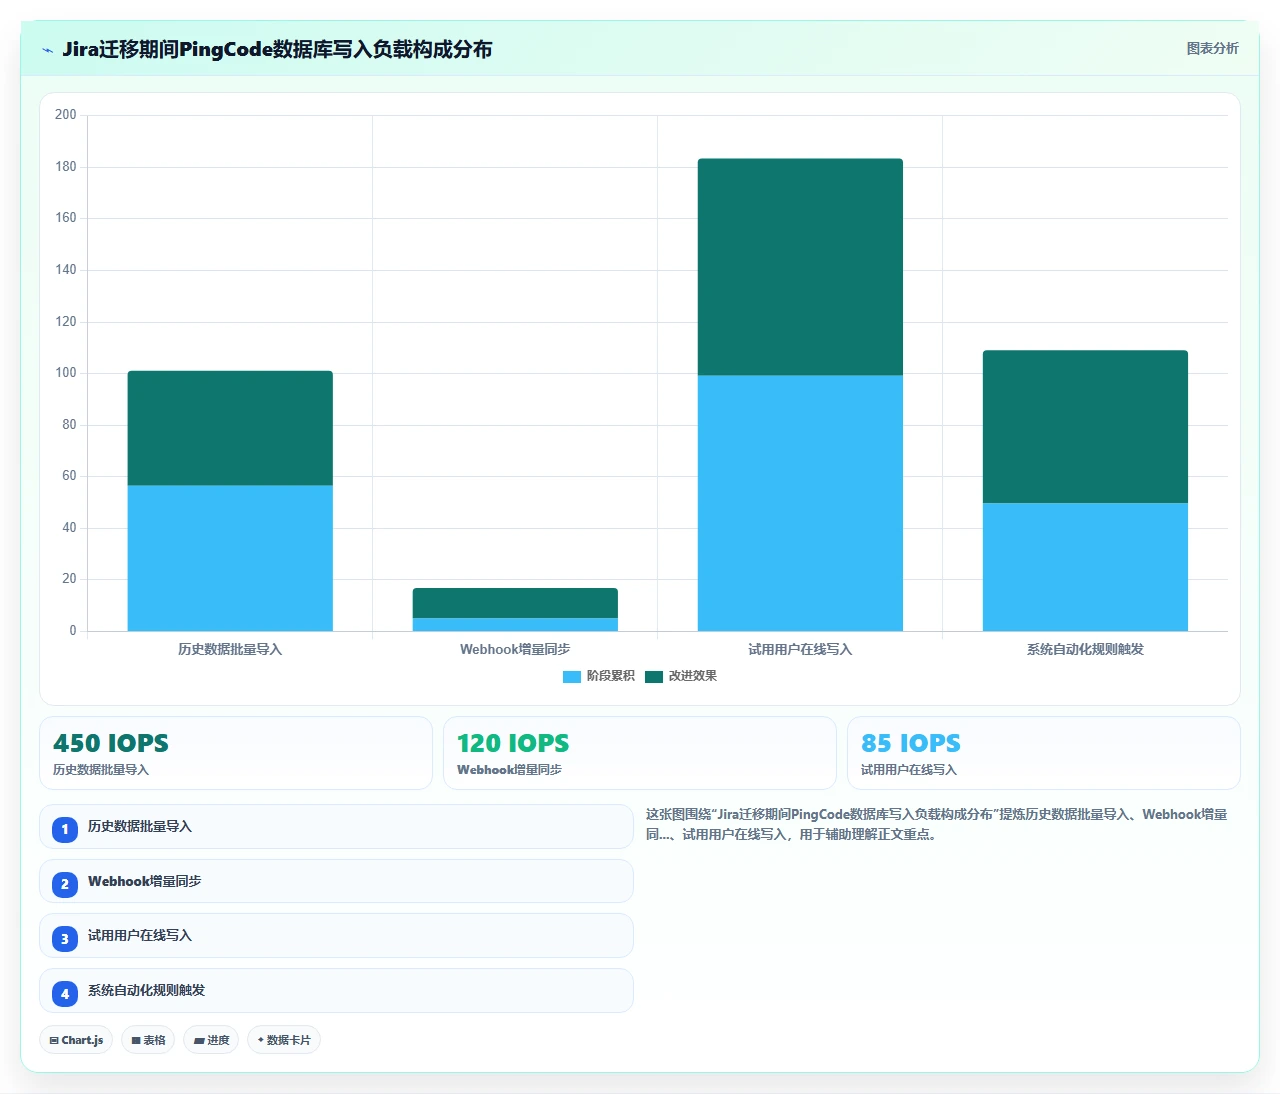Click the y-axis tick label 120
The height and width of the screenshot is (1094, 1280).
pos(66,322)
